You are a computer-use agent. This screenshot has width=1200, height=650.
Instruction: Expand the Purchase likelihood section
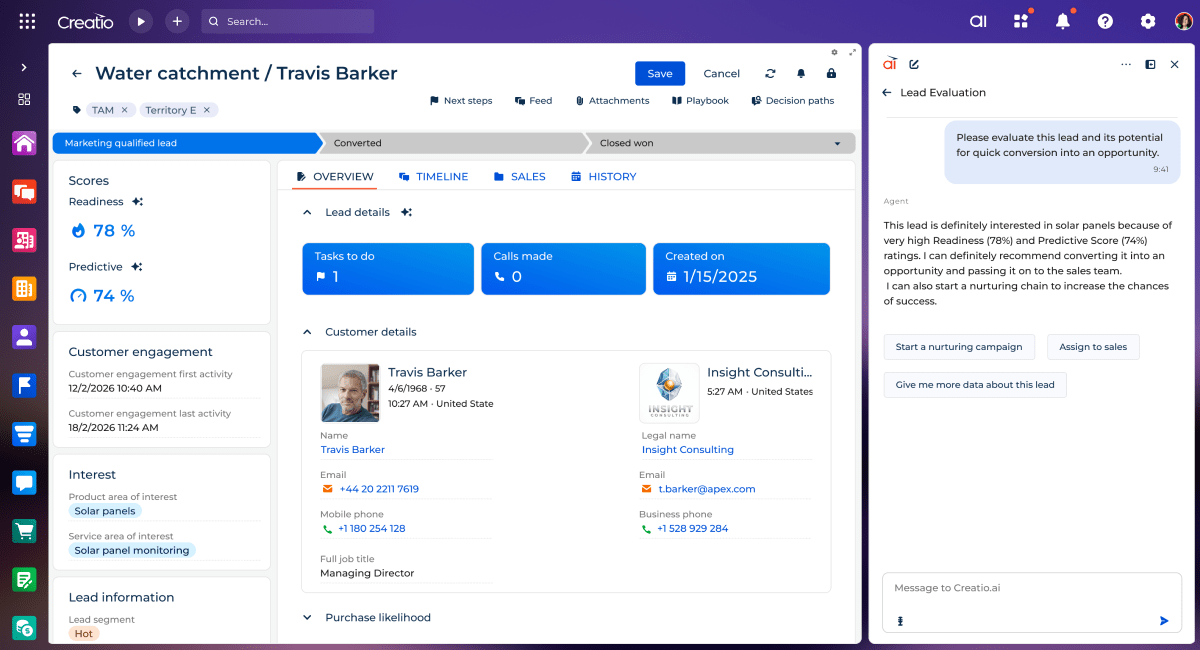click(x=307, y=618)
